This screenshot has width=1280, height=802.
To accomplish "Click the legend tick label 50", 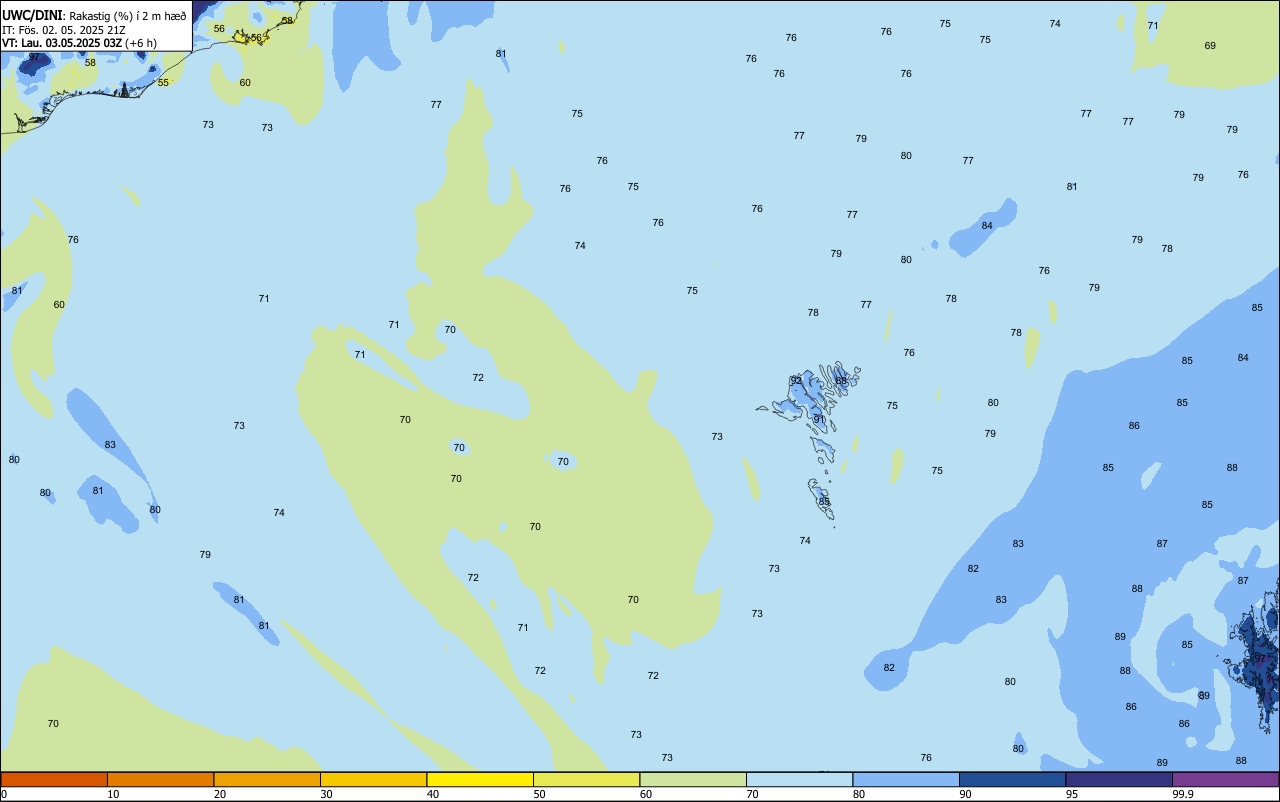I will click(x=539, y=794).
